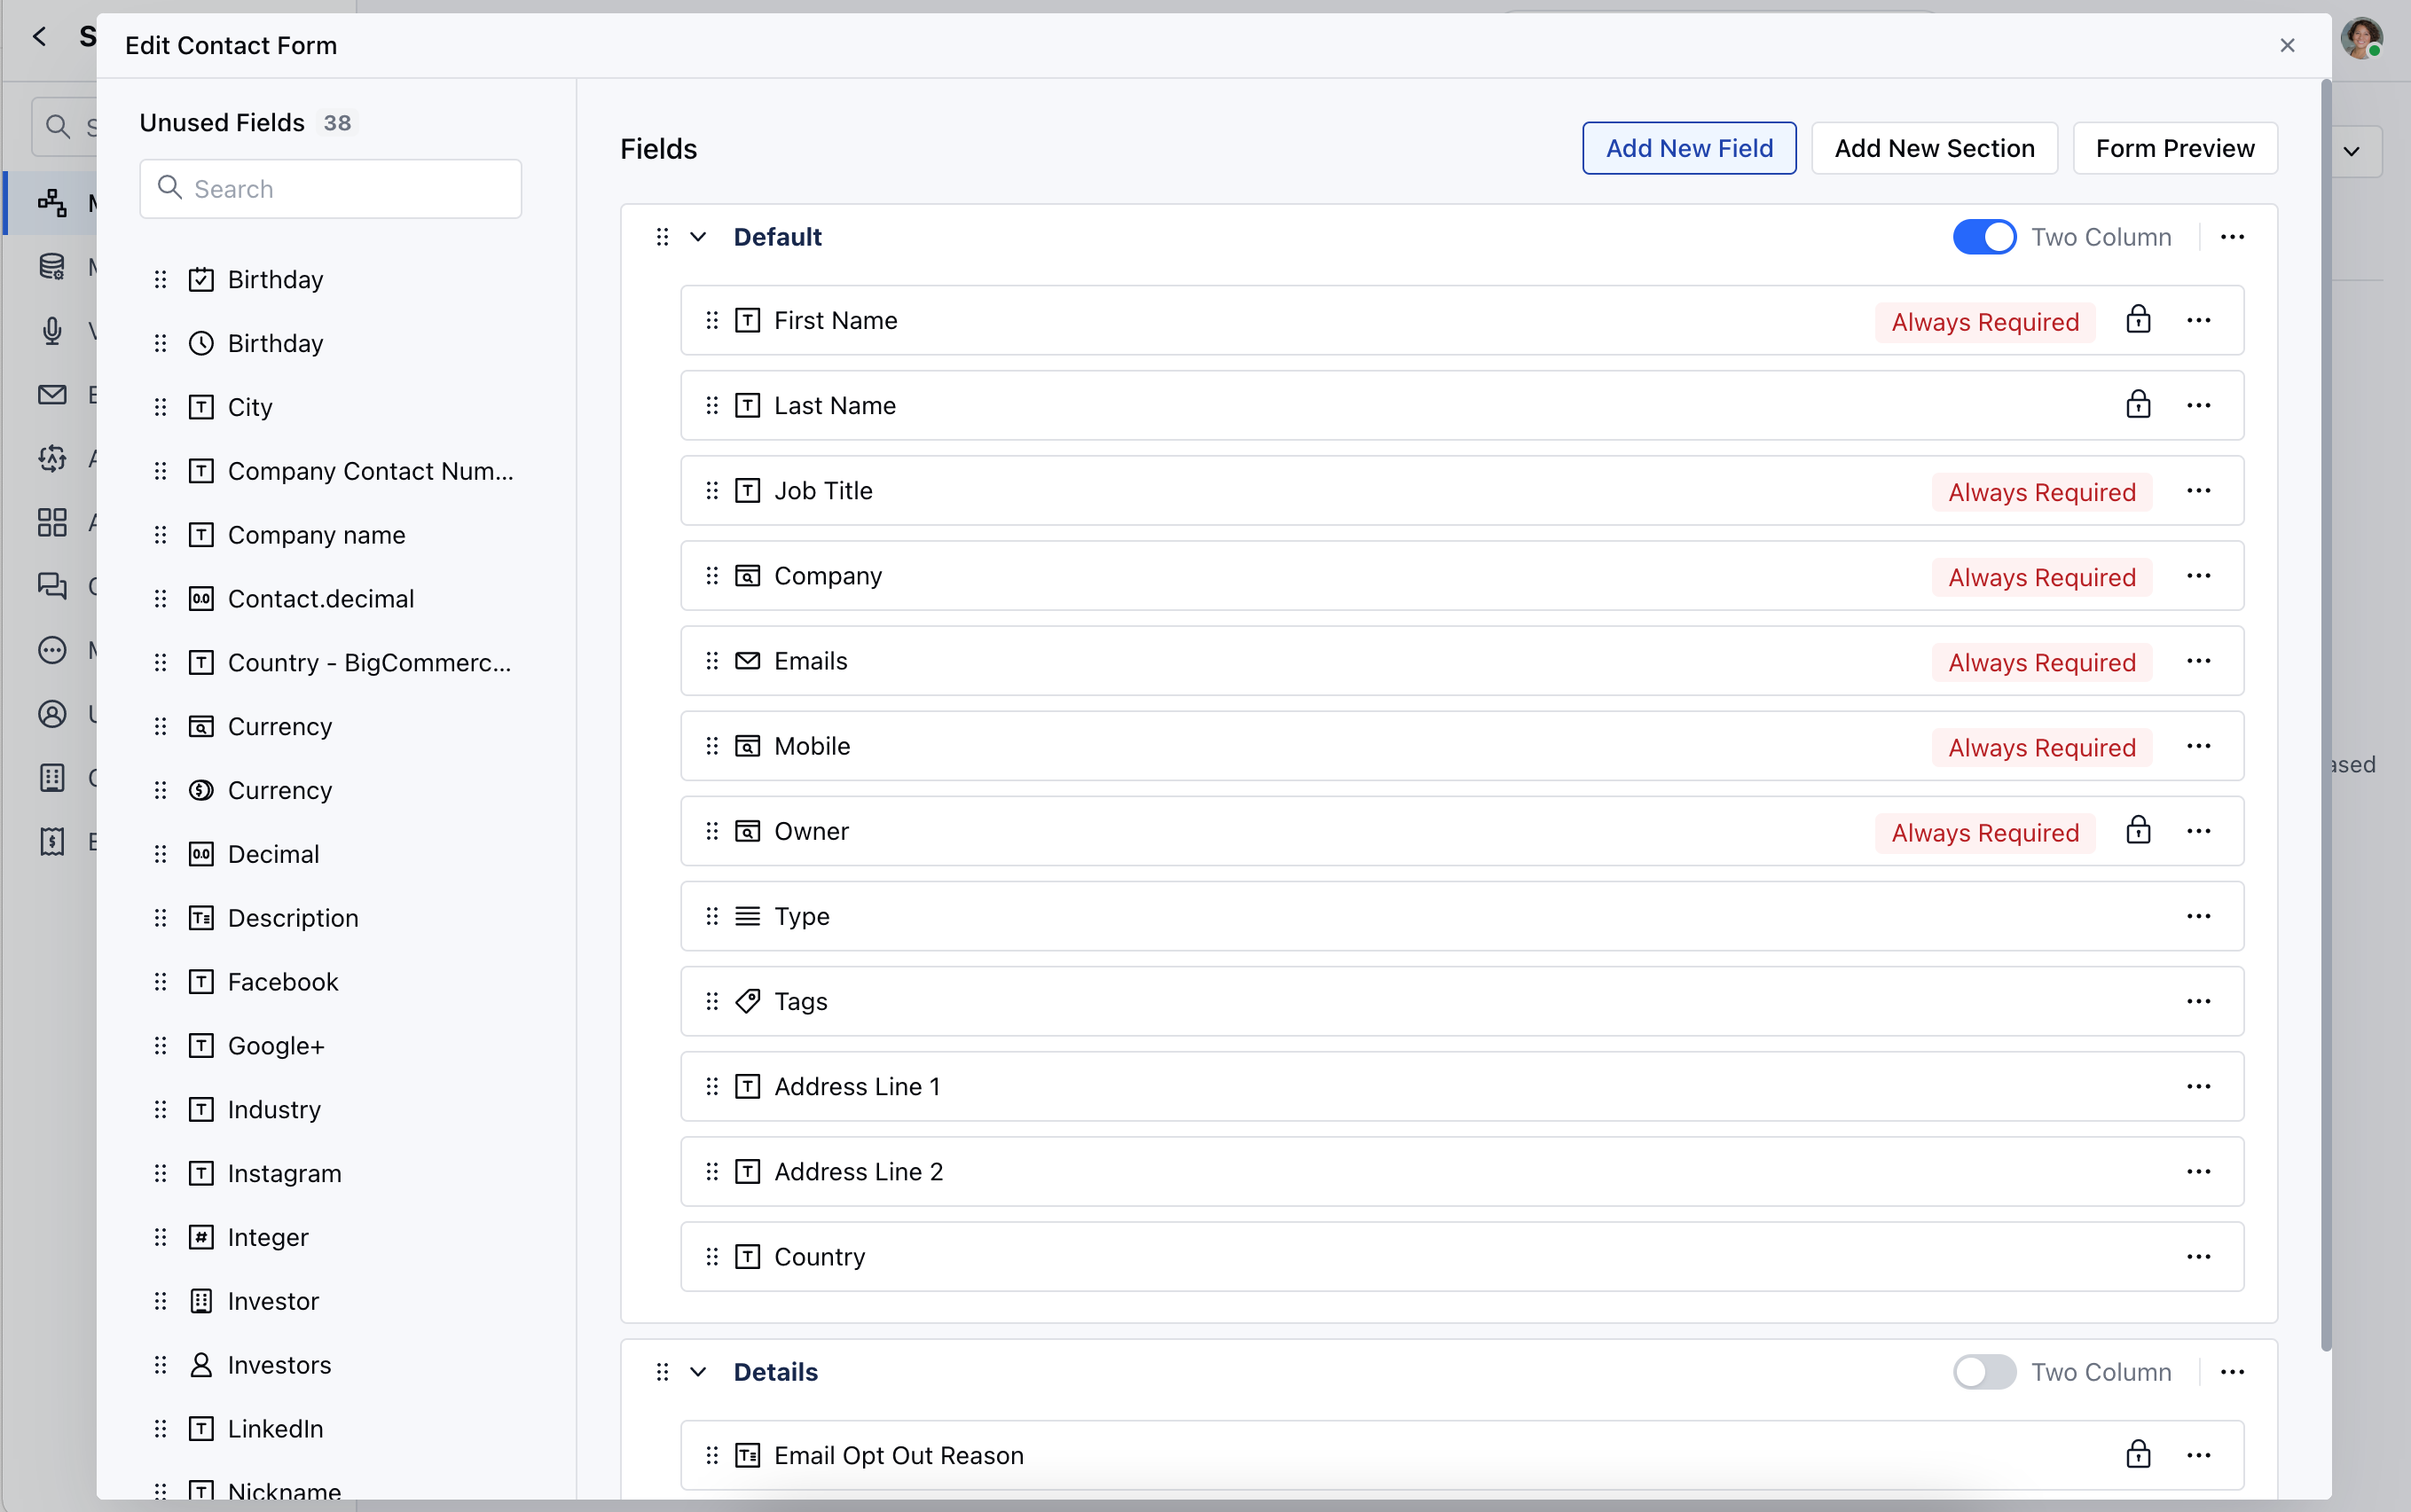The width and height of the screenshot is (2411, 1512).
Task: Click the Form Preview button
Action: pos(2174,149)
